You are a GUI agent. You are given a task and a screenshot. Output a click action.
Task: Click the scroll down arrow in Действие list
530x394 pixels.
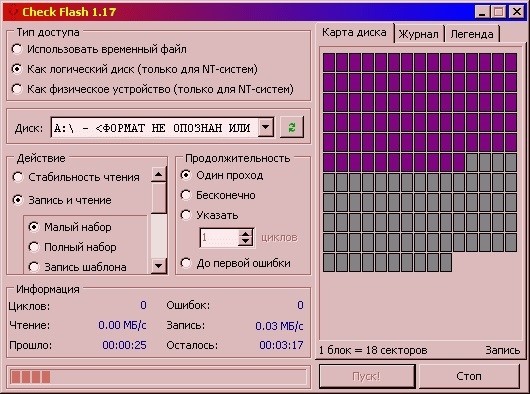(159, 266)
